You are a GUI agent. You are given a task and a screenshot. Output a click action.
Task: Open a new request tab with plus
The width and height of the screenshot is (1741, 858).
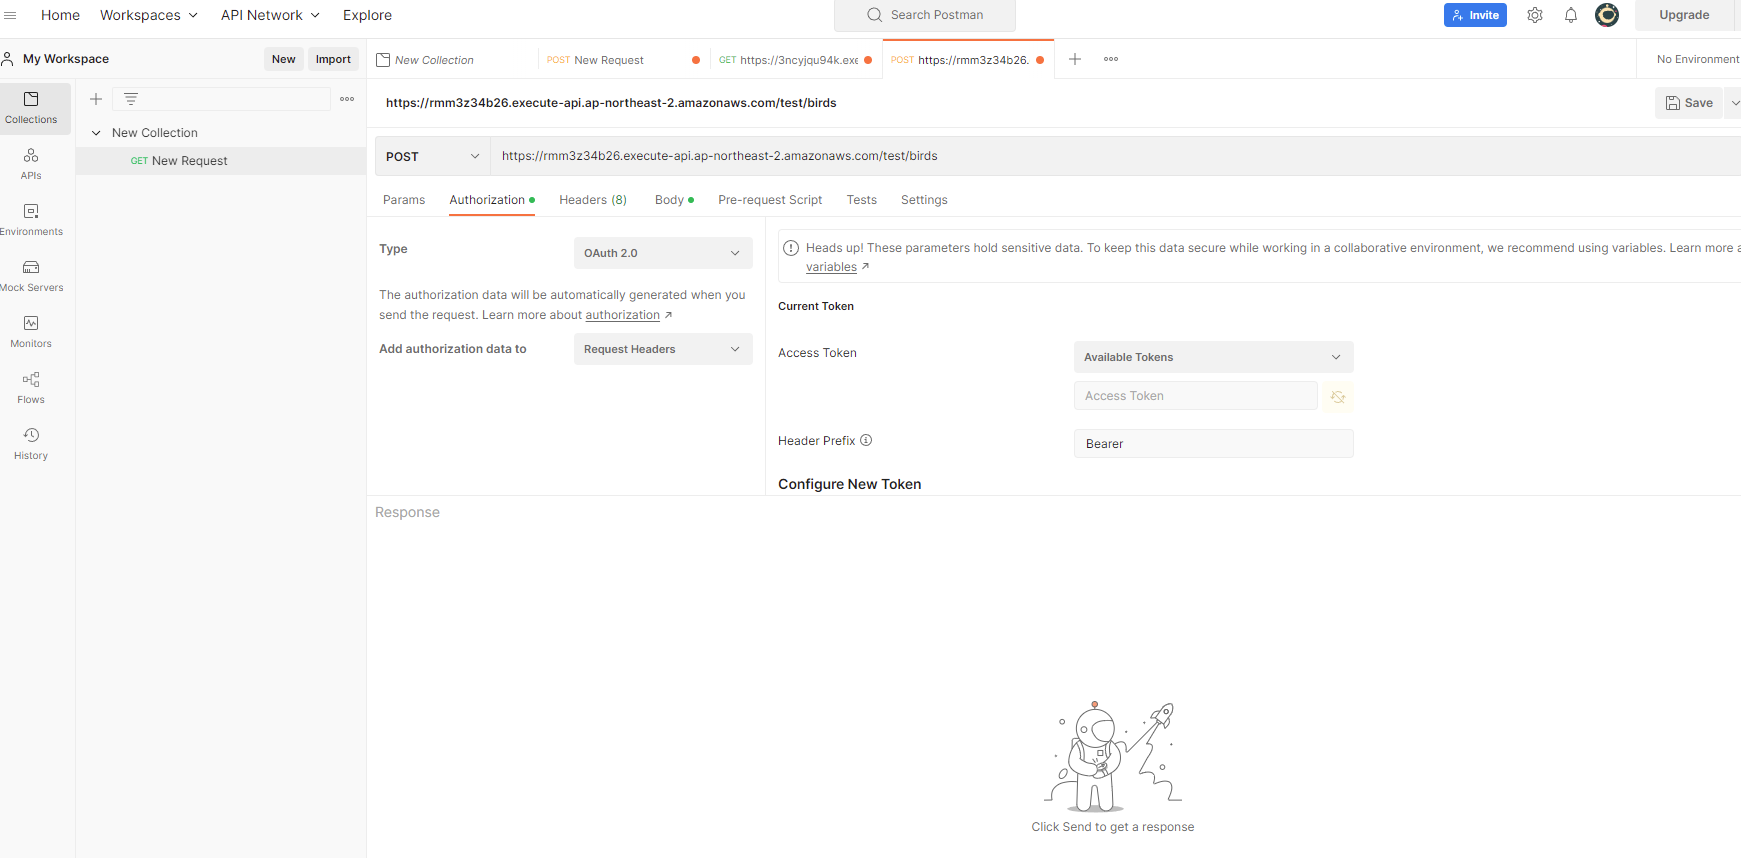[x=1075, y=59]
